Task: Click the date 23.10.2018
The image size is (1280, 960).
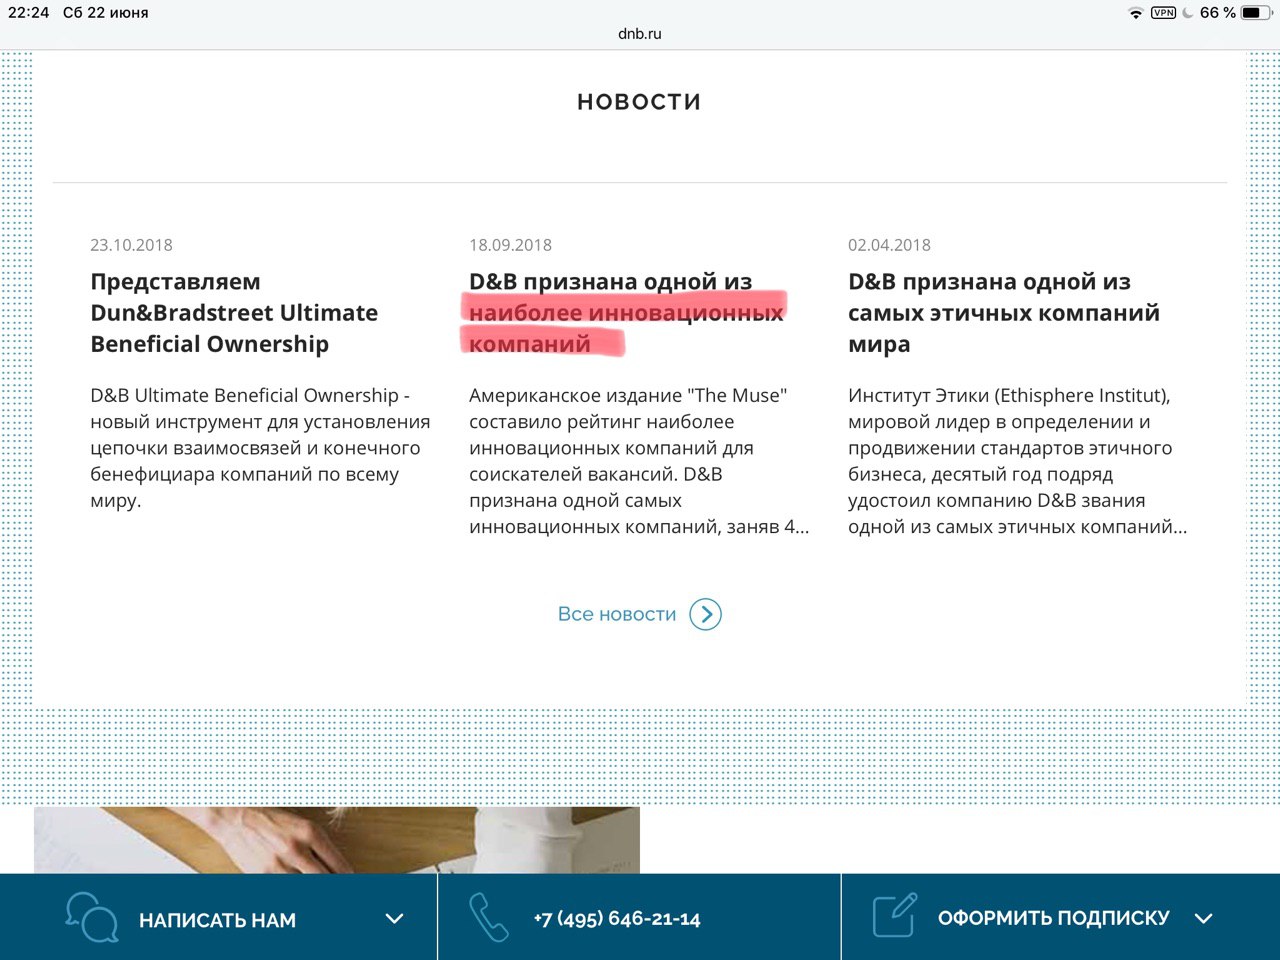Action: (131, 245)
